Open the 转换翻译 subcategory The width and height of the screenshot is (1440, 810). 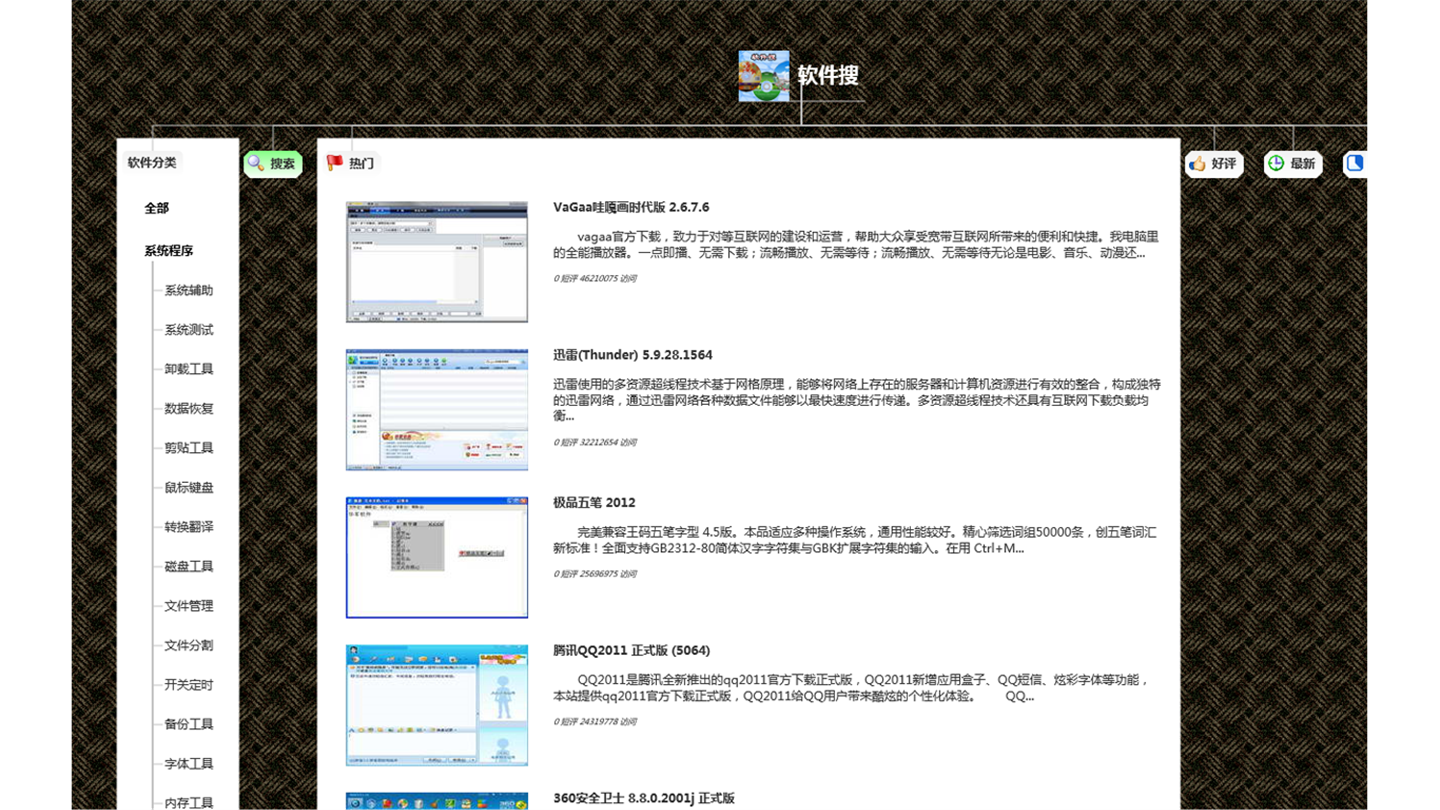pyautogui.click(x=189, y=527)
